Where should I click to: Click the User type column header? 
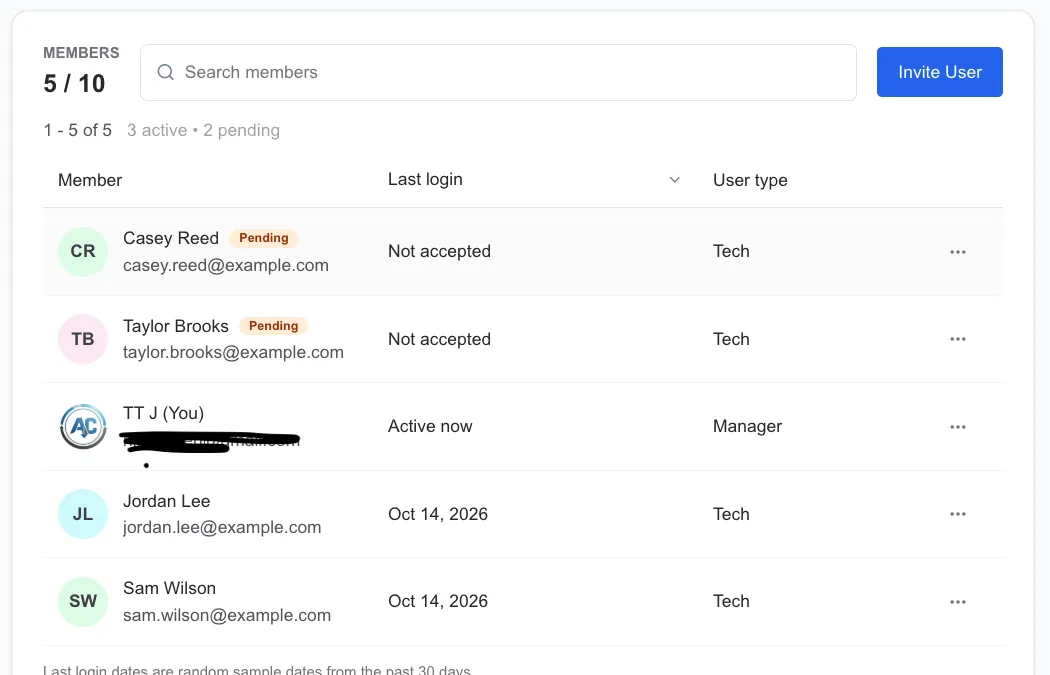[750, 180]
